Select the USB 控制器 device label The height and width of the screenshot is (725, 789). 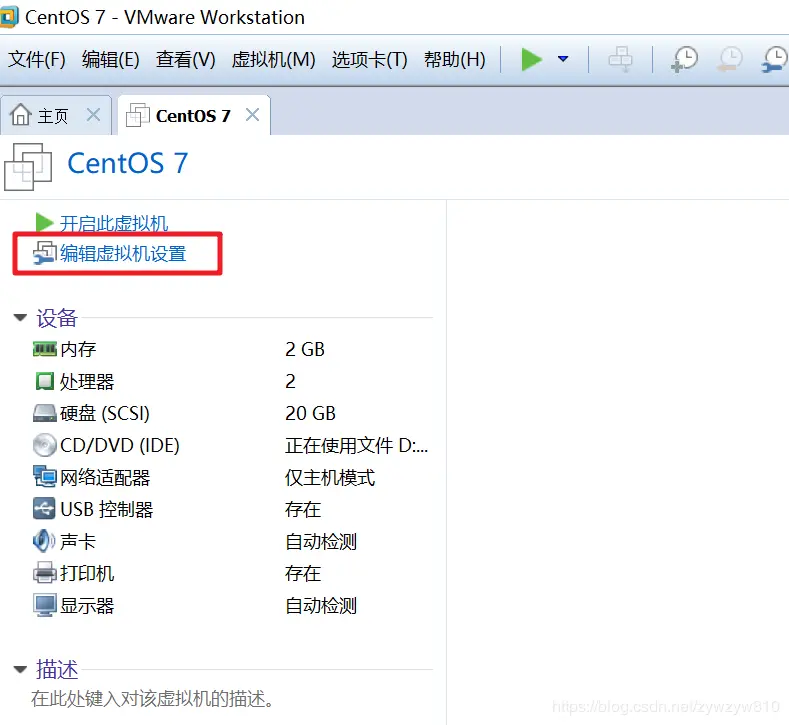click(x=107, y=510)
